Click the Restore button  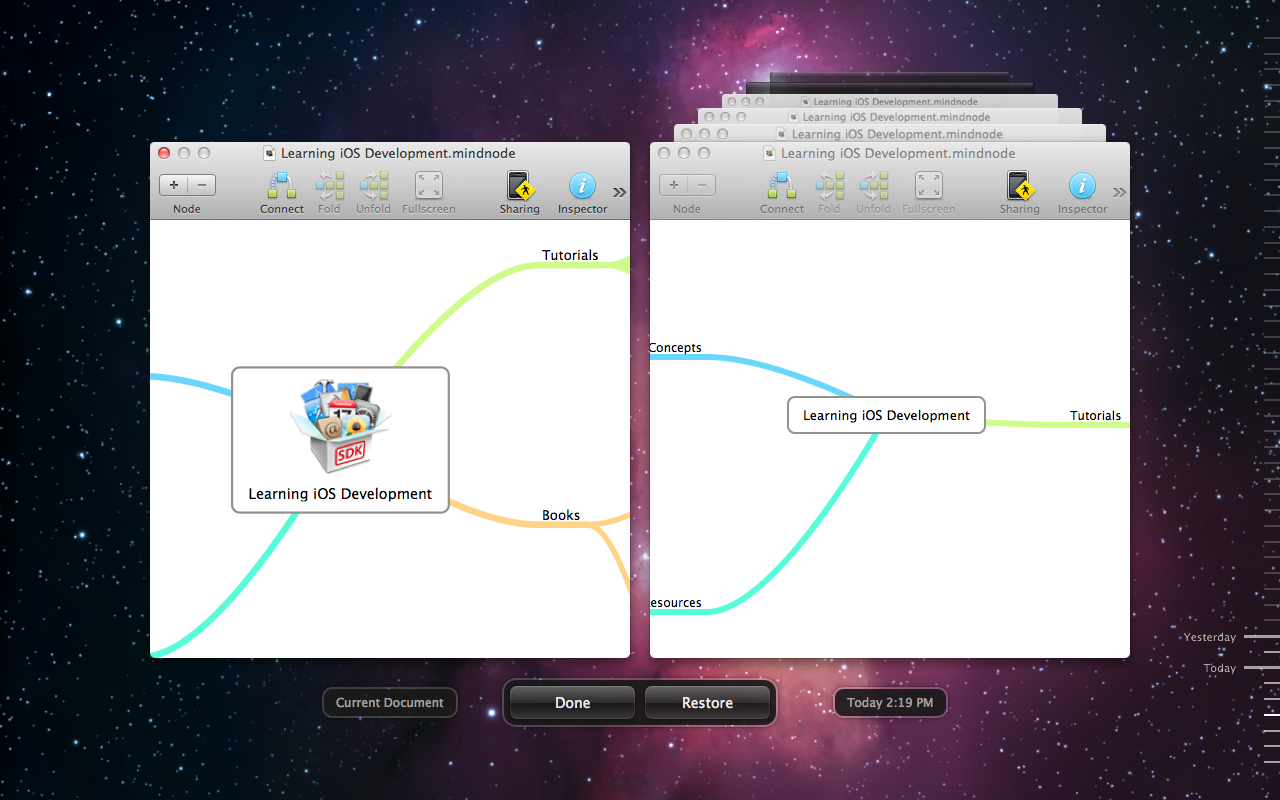point(707,703)
